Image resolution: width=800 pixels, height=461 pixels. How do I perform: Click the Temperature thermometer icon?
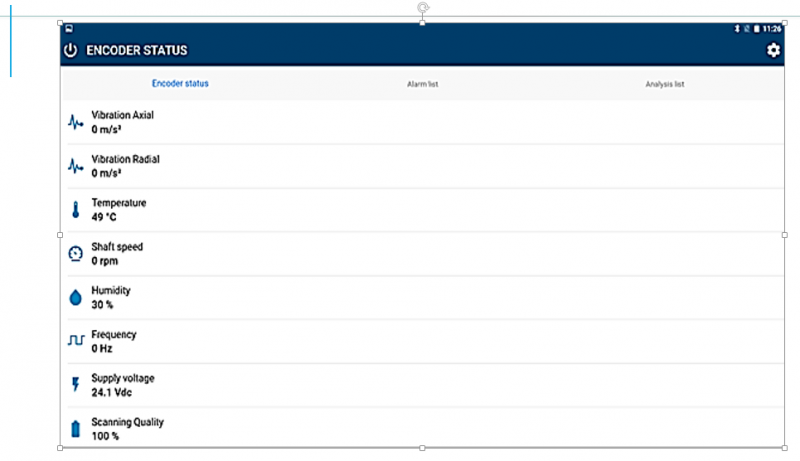tap(75, 210)
